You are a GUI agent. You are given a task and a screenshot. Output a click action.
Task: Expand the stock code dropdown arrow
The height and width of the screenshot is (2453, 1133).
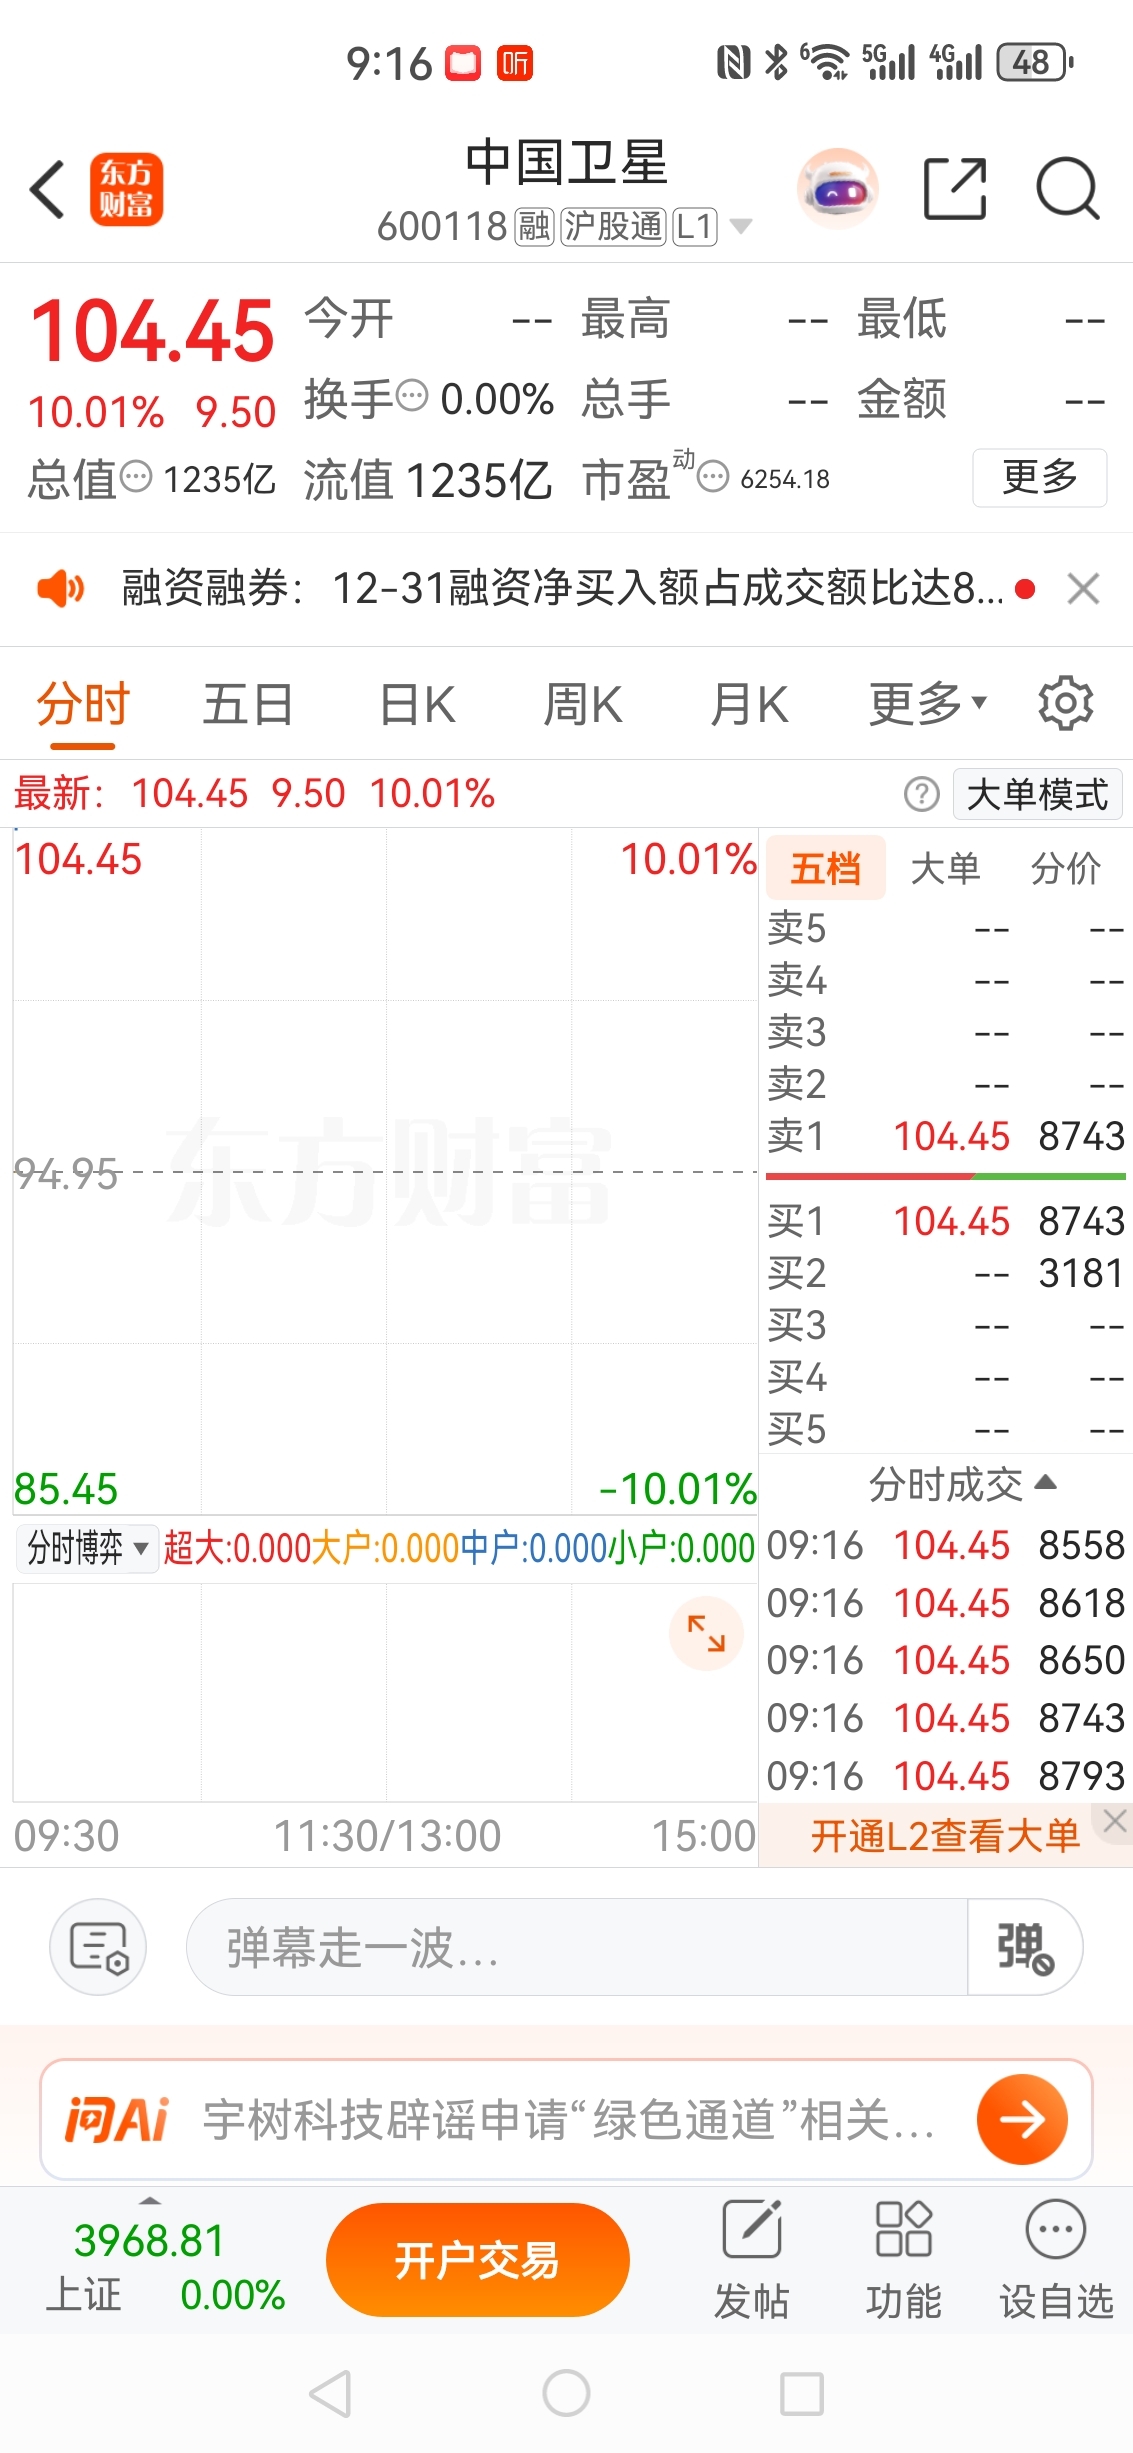[741, 226]
